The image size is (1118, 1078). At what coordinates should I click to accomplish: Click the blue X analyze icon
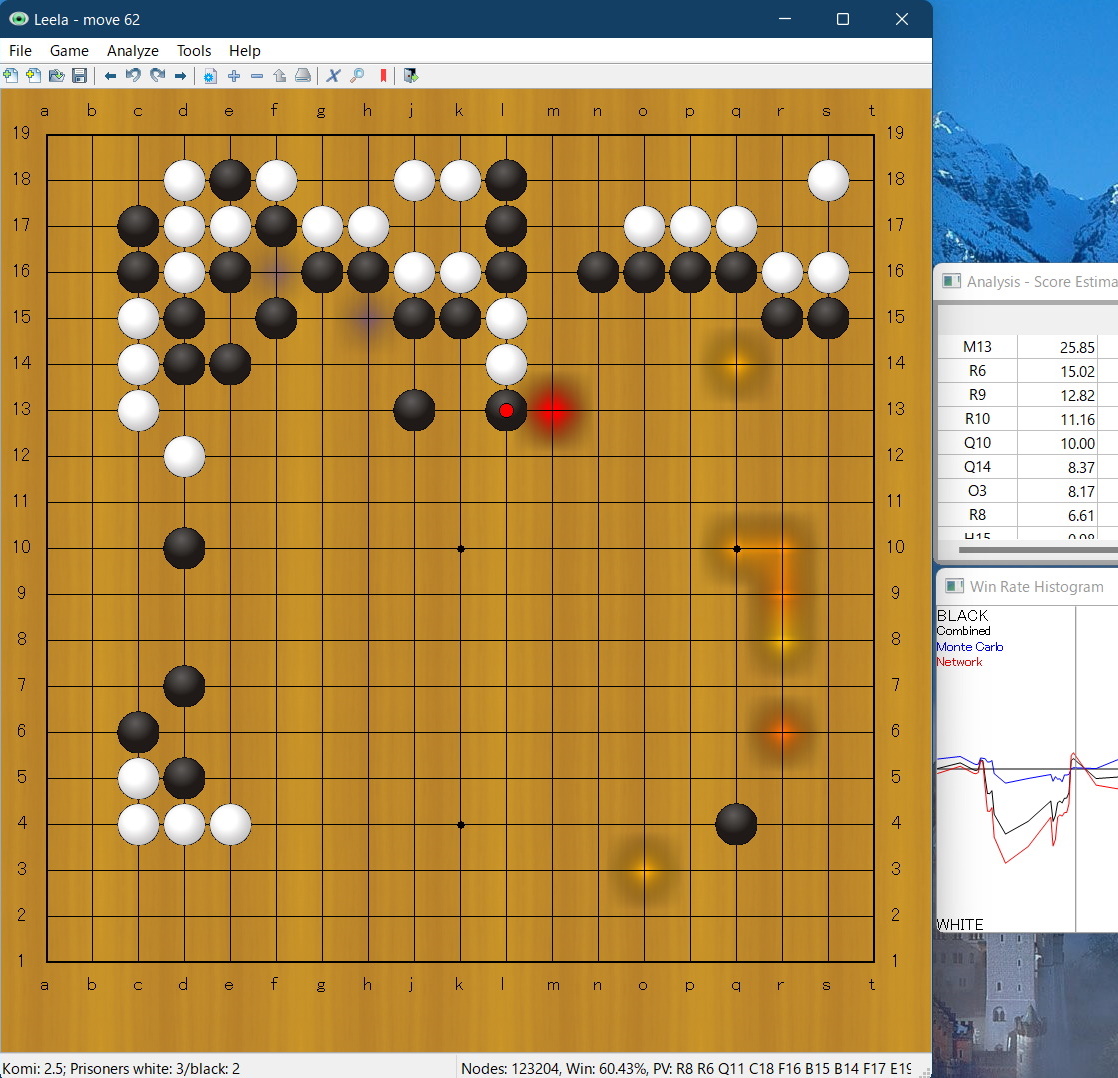tap(333, 76)
